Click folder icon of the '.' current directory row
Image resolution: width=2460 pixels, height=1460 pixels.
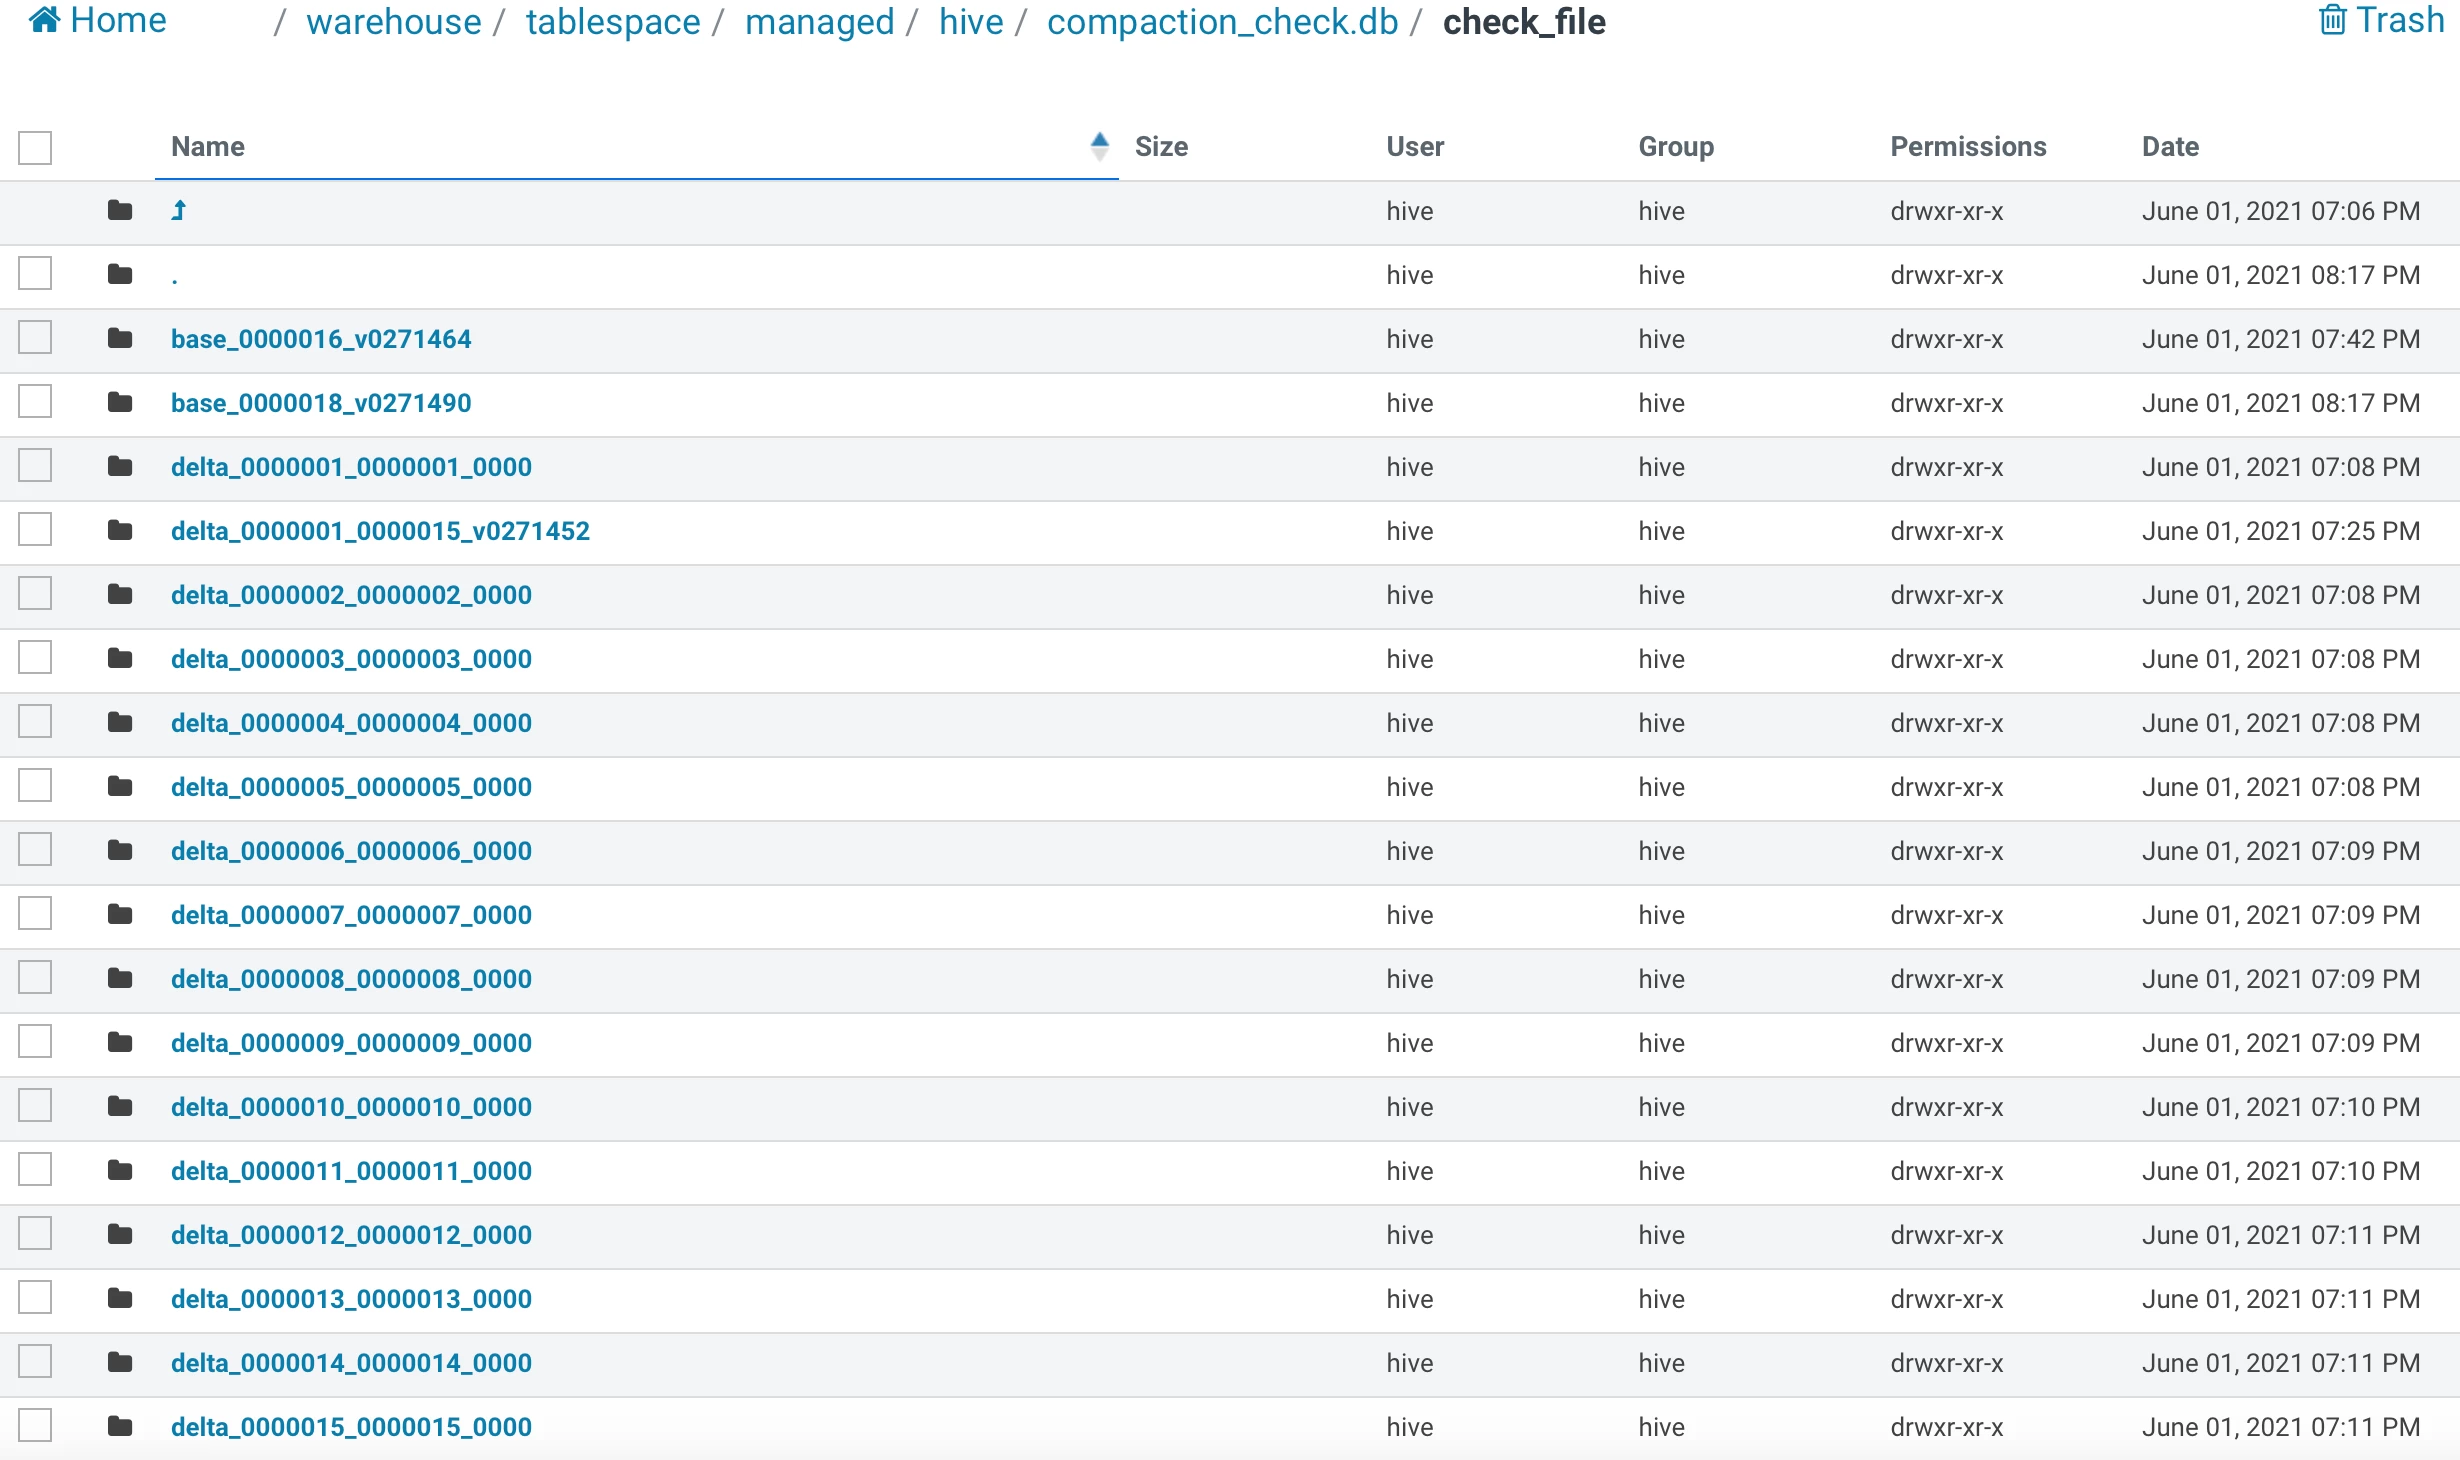click(x=120, y=274)
